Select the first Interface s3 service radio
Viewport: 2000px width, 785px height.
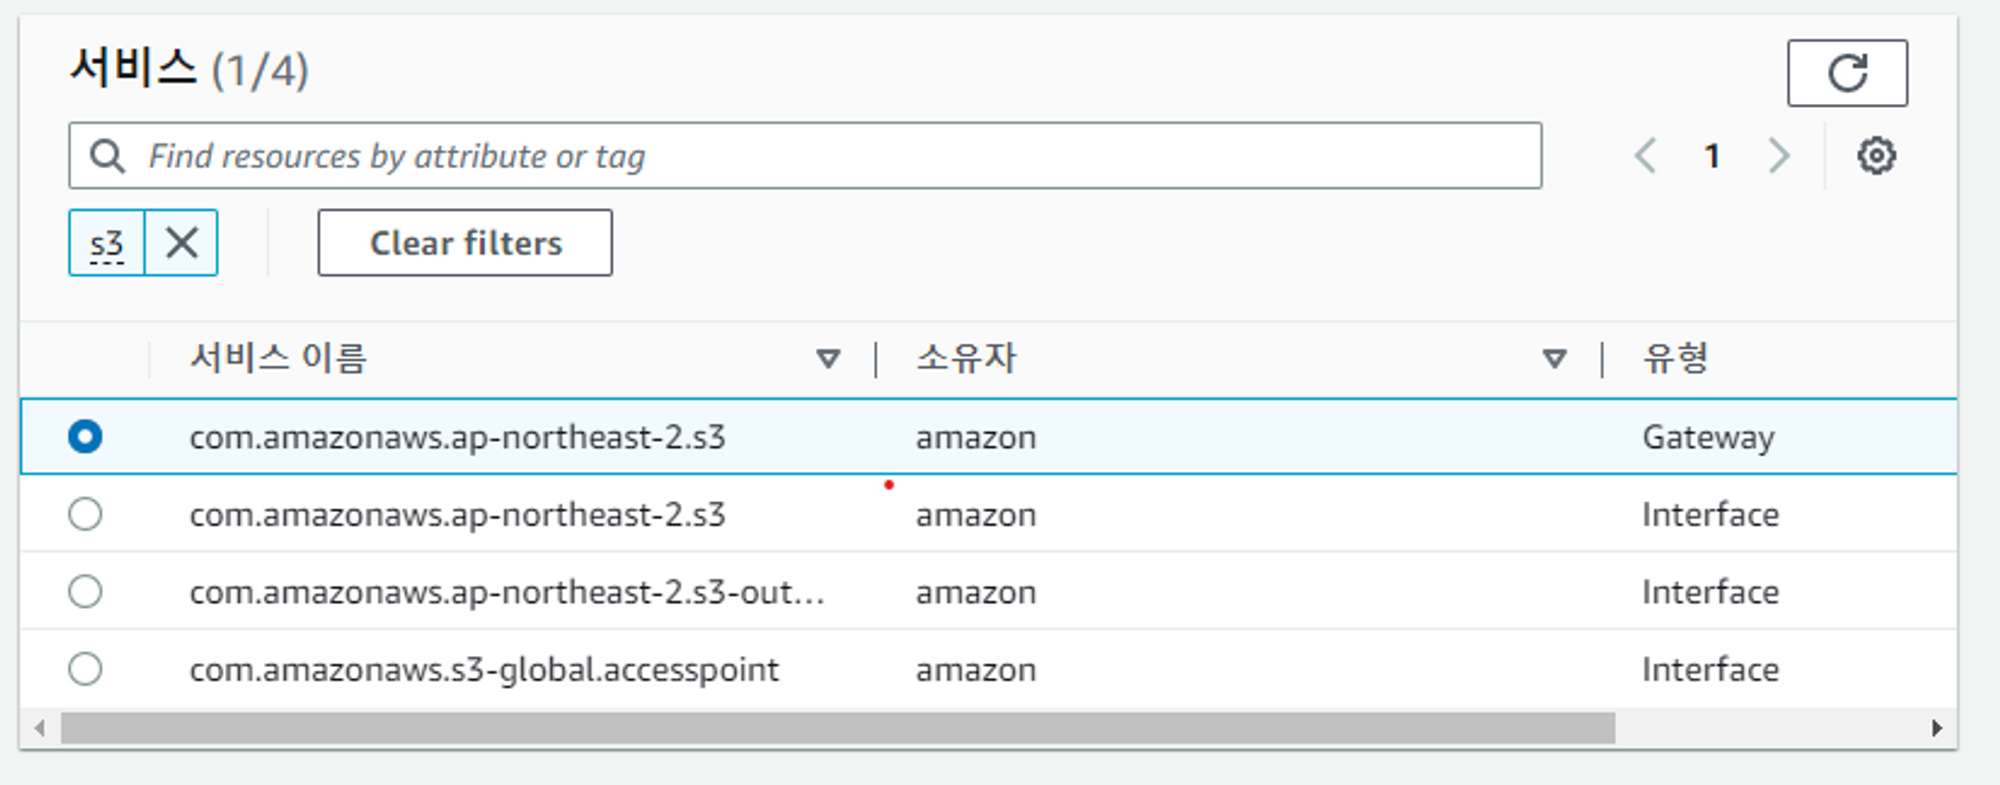coord(85,514)
